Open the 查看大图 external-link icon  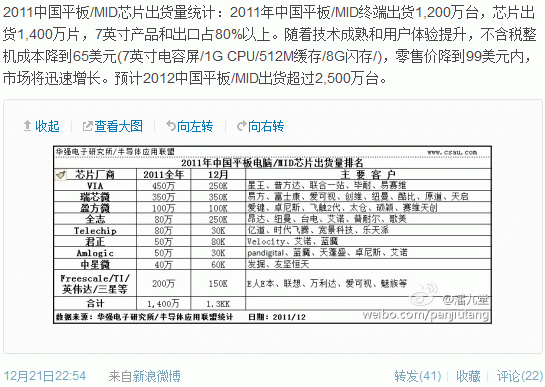pyautogui.click(x=87, y=126)
